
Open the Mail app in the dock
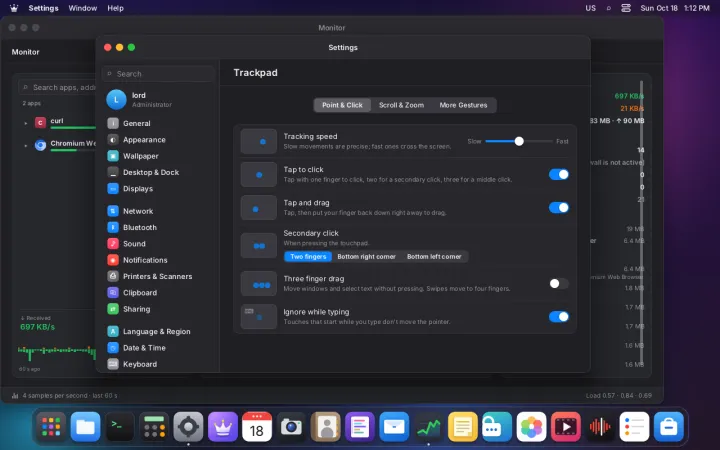(394, 427)
